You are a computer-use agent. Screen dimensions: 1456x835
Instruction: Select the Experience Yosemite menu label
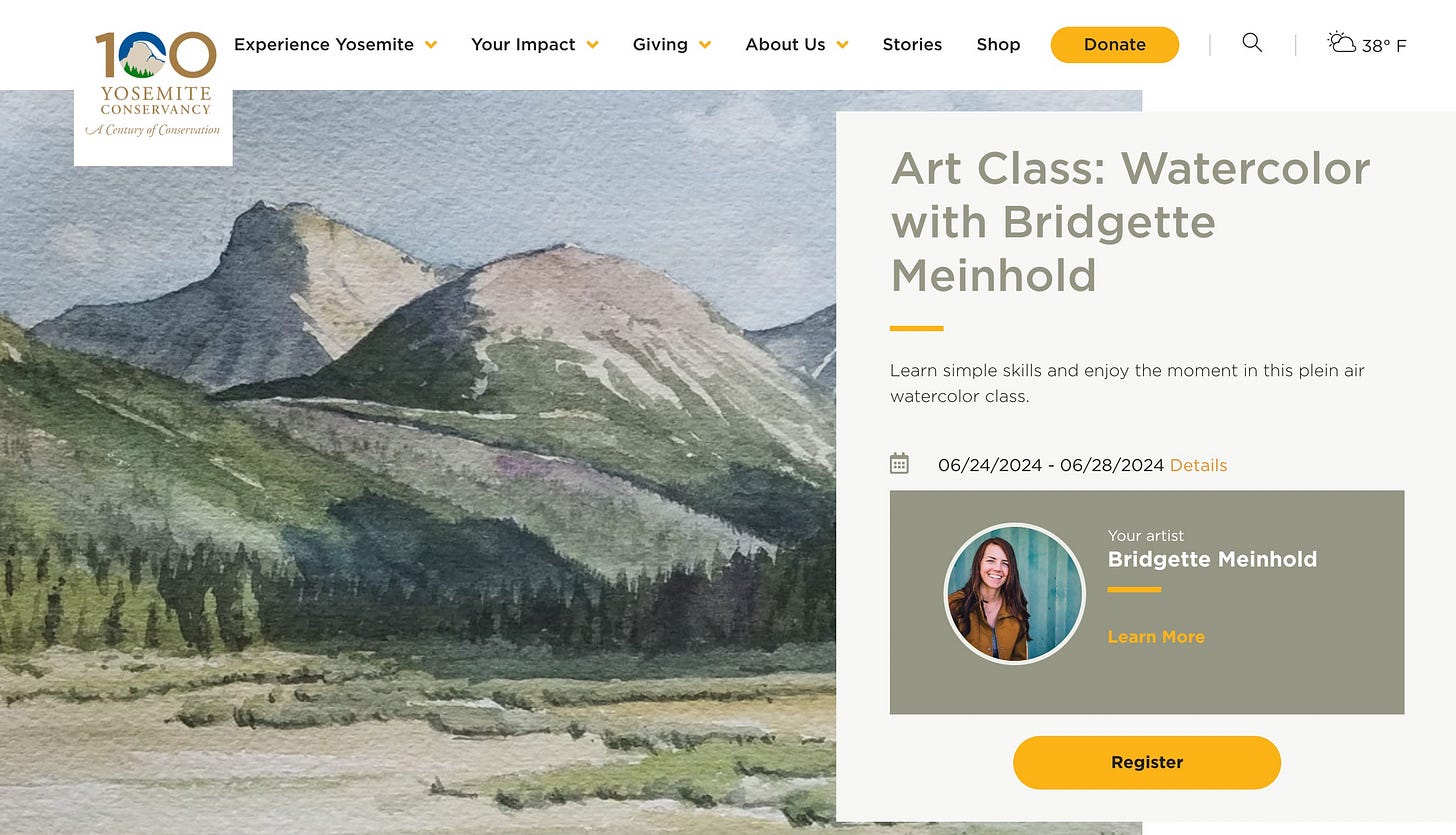click(x=324, y=44)
